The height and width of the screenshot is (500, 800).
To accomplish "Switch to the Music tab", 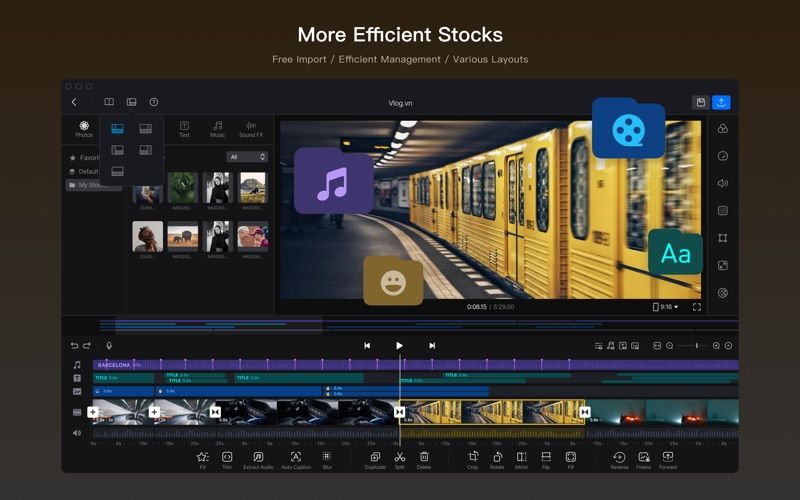I will coord(217,129).
